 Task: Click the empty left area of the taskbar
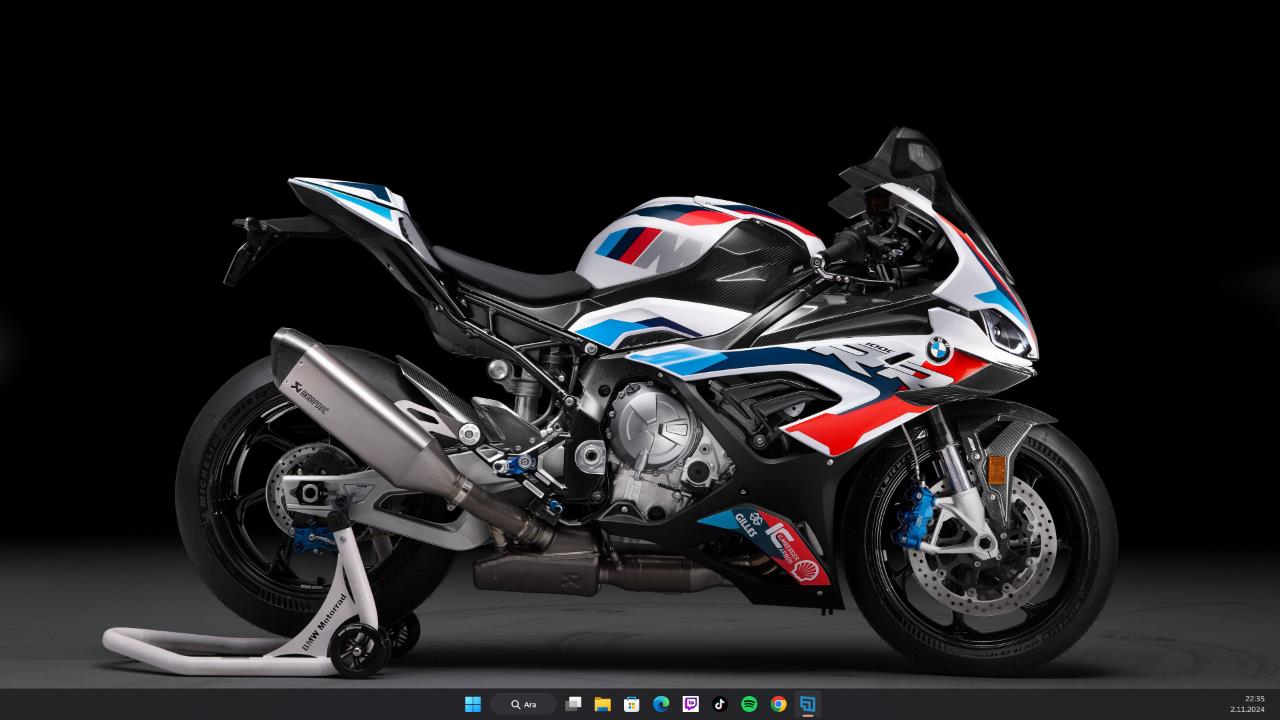(x=200, y=704)
